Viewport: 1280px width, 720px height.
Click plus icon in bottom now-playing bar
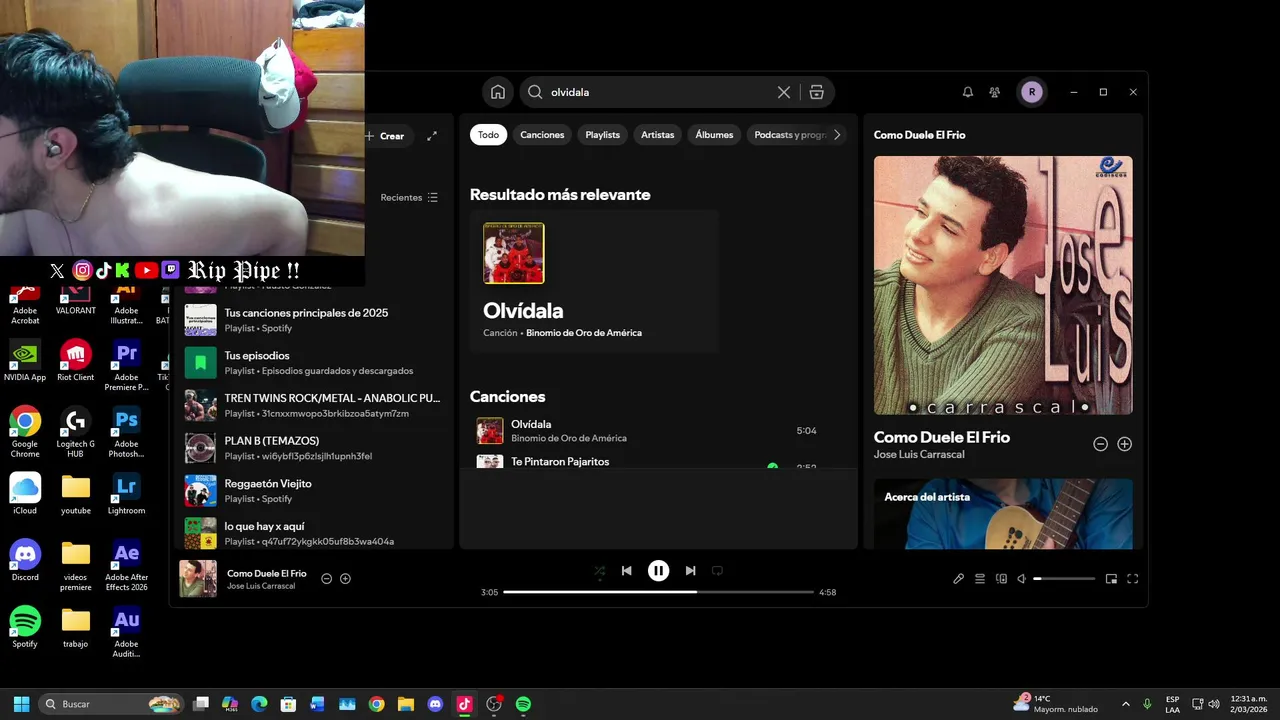345,578
